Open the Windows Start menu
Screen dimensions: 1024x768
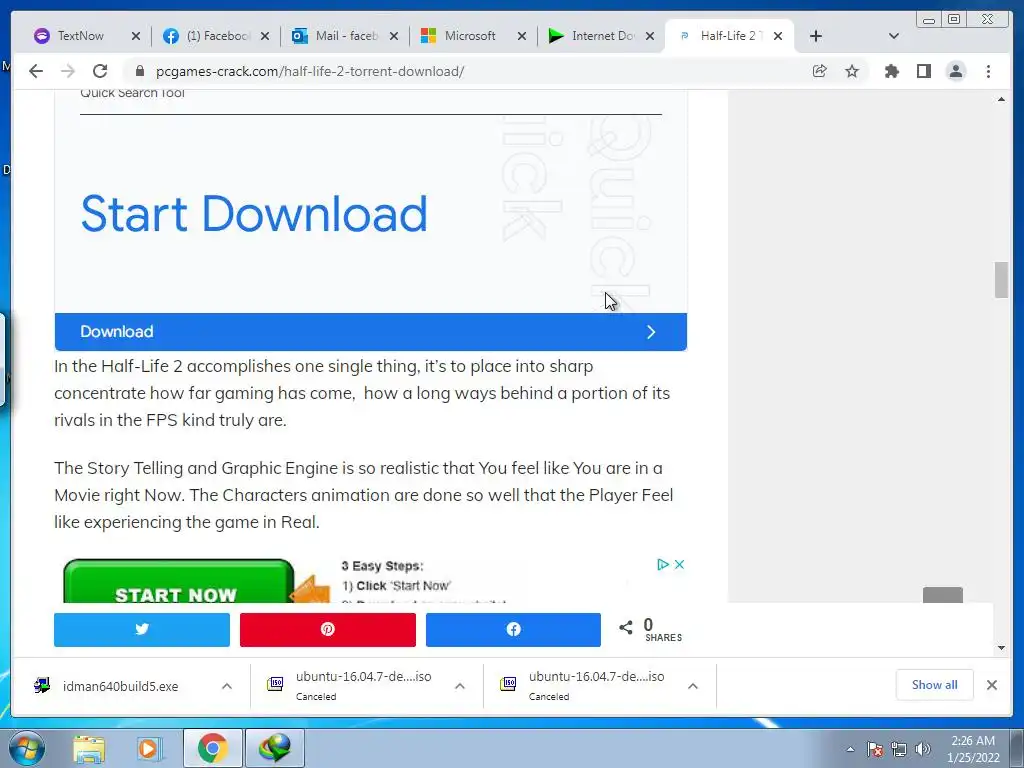point(27,748)
